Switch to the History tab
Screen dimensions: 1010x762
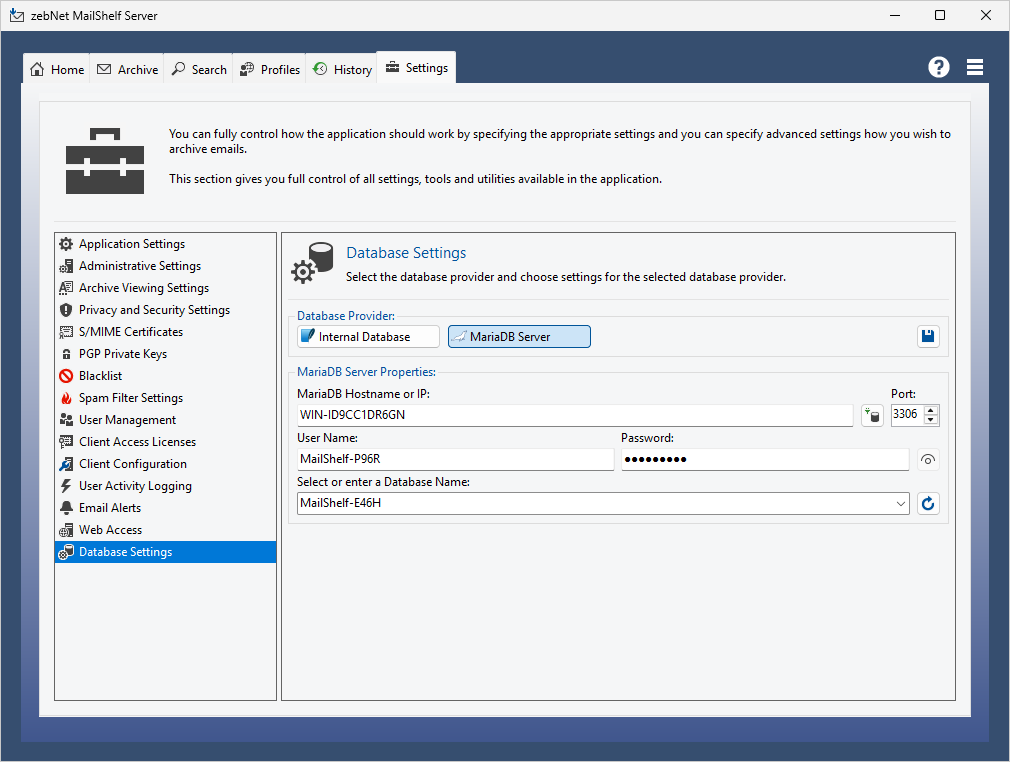click(342, 69)
